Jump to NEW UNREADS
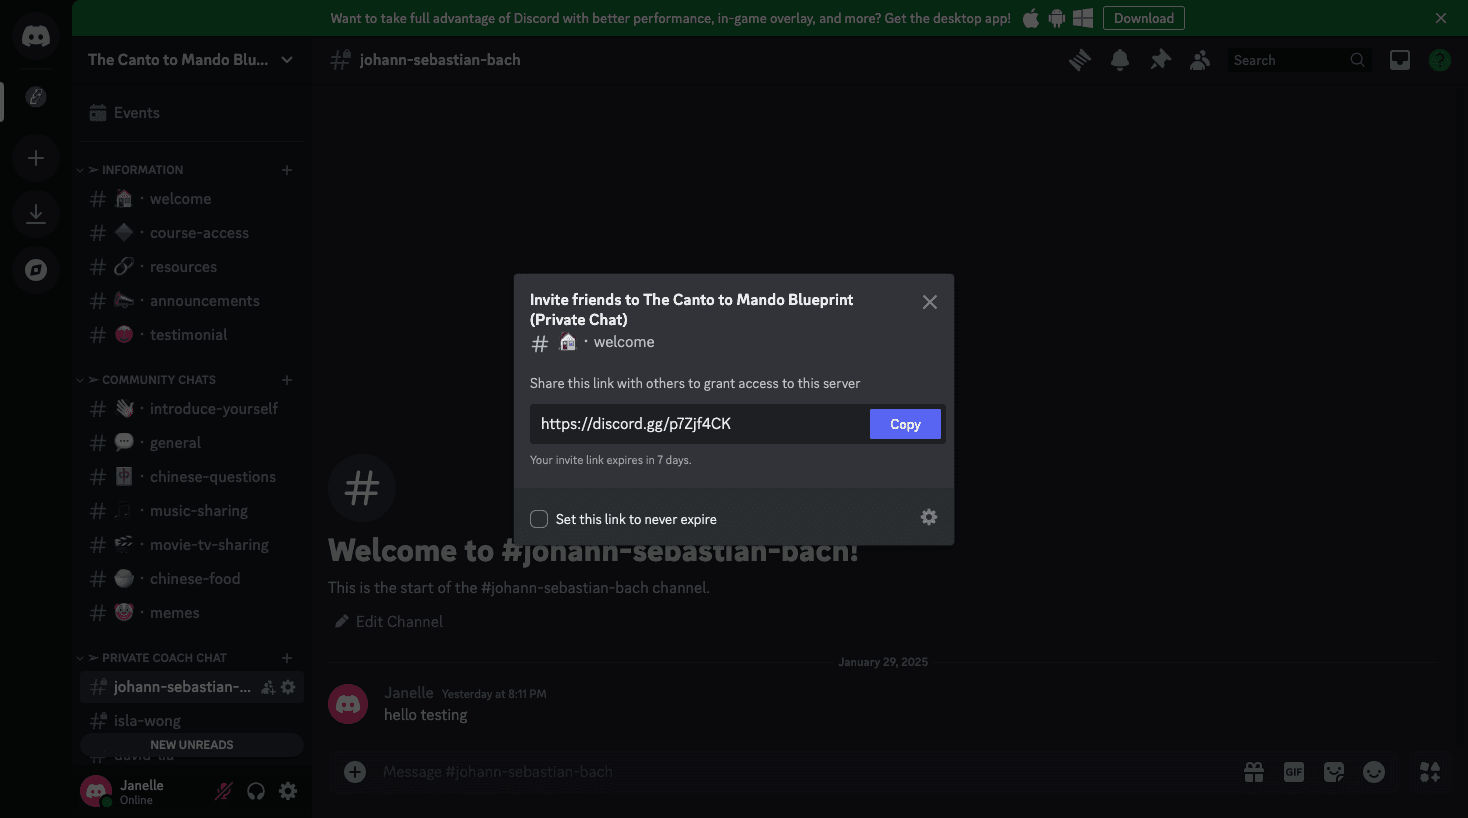This screenshot has height=818, width=1468. [192, 745]
